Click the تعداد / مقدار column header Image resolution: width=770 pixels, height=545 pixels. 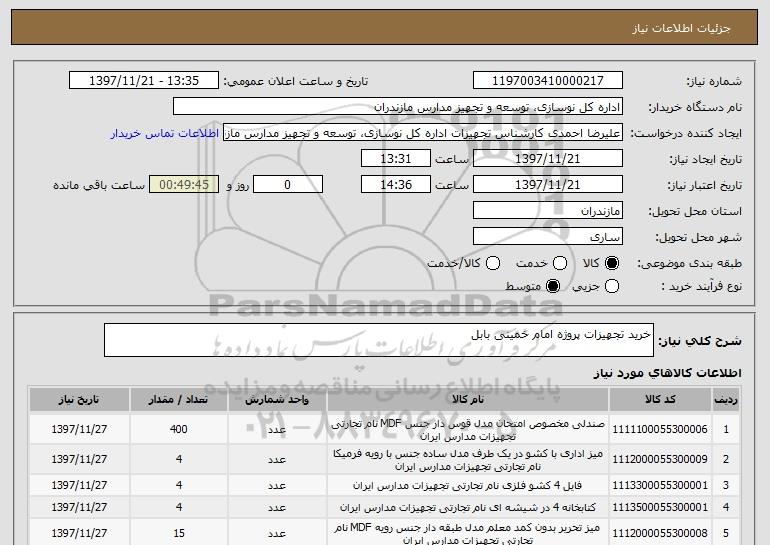179,399
